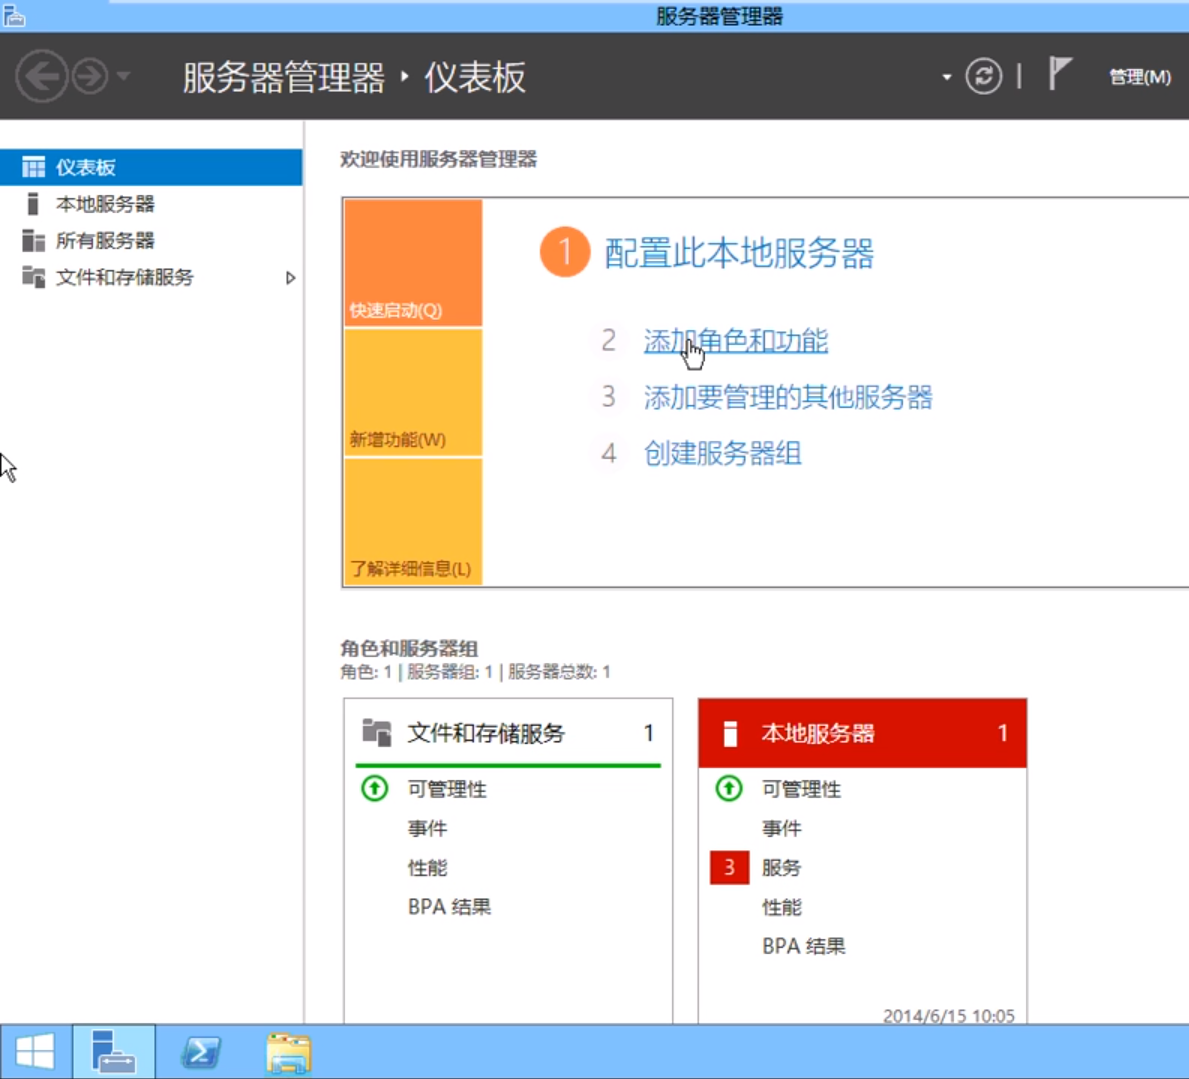Viewport: 1189px width, 1079px height.
Task: Click 服务 in 本地服务器 tile
Action: click(x=782, y=867)
